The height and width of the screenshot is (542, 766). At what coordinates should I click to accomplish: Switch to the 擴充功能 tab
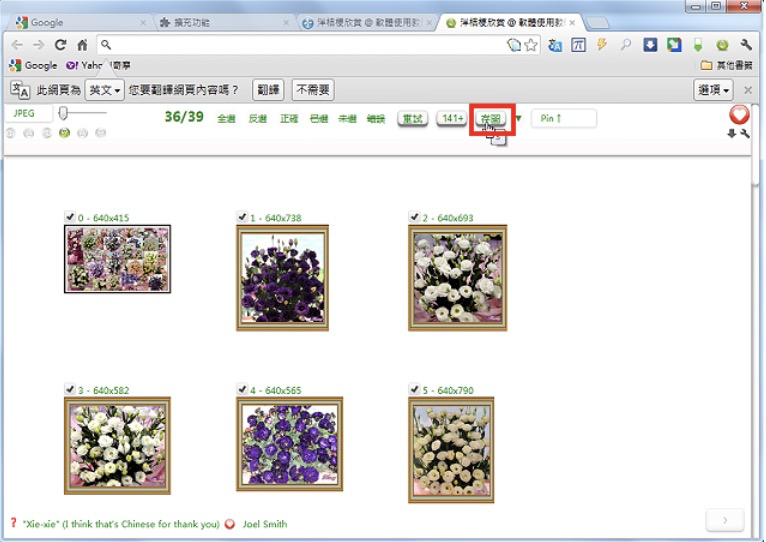220,21
